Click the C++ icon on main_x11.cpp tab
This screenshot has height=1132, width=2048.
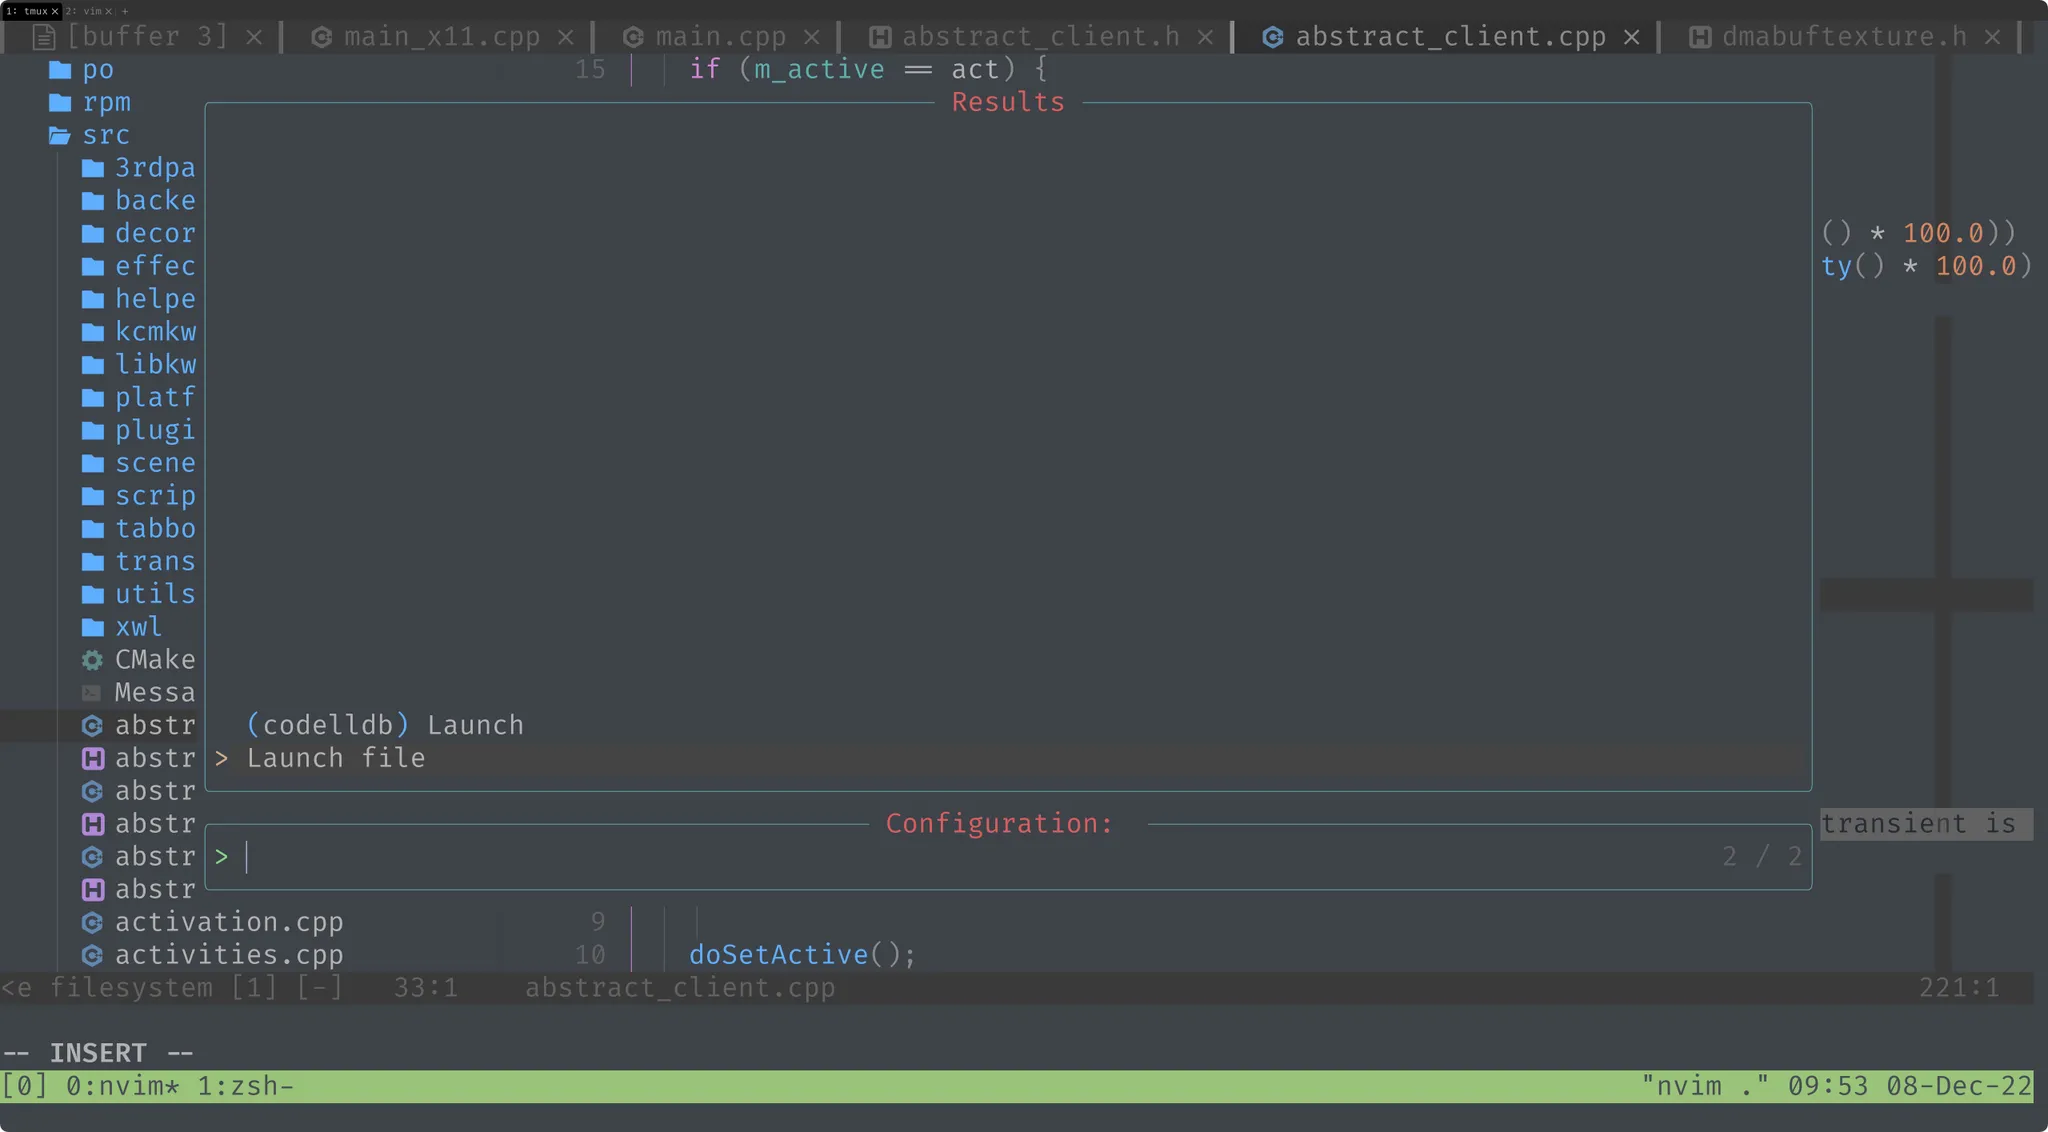321,37
